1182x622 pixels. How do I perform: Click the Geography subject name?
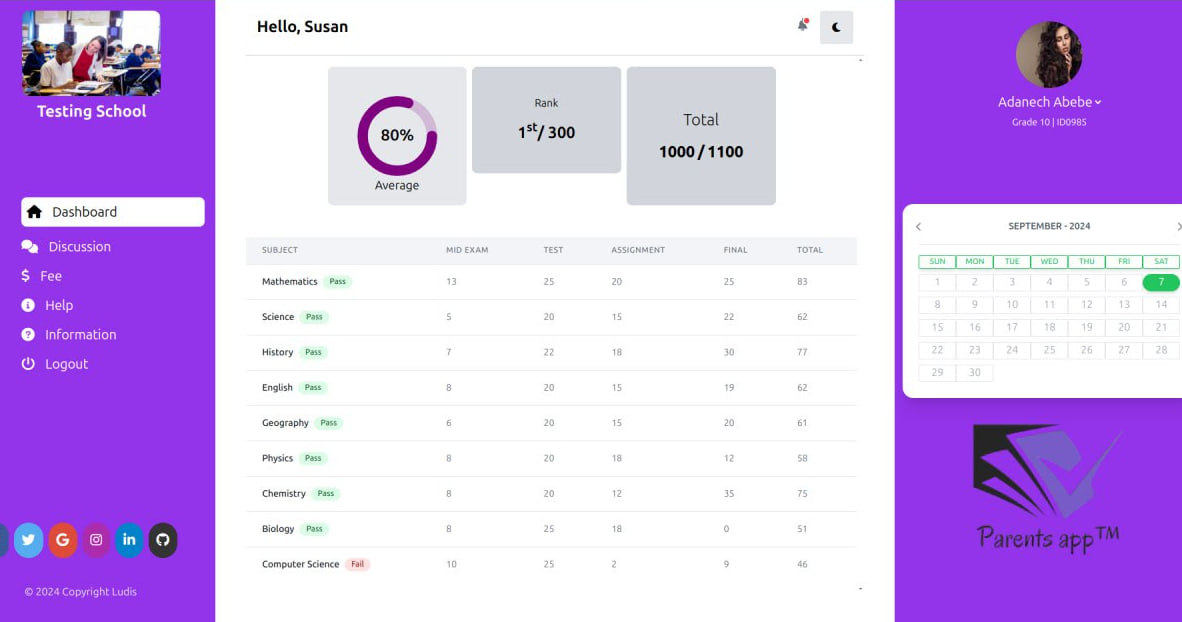285,423
